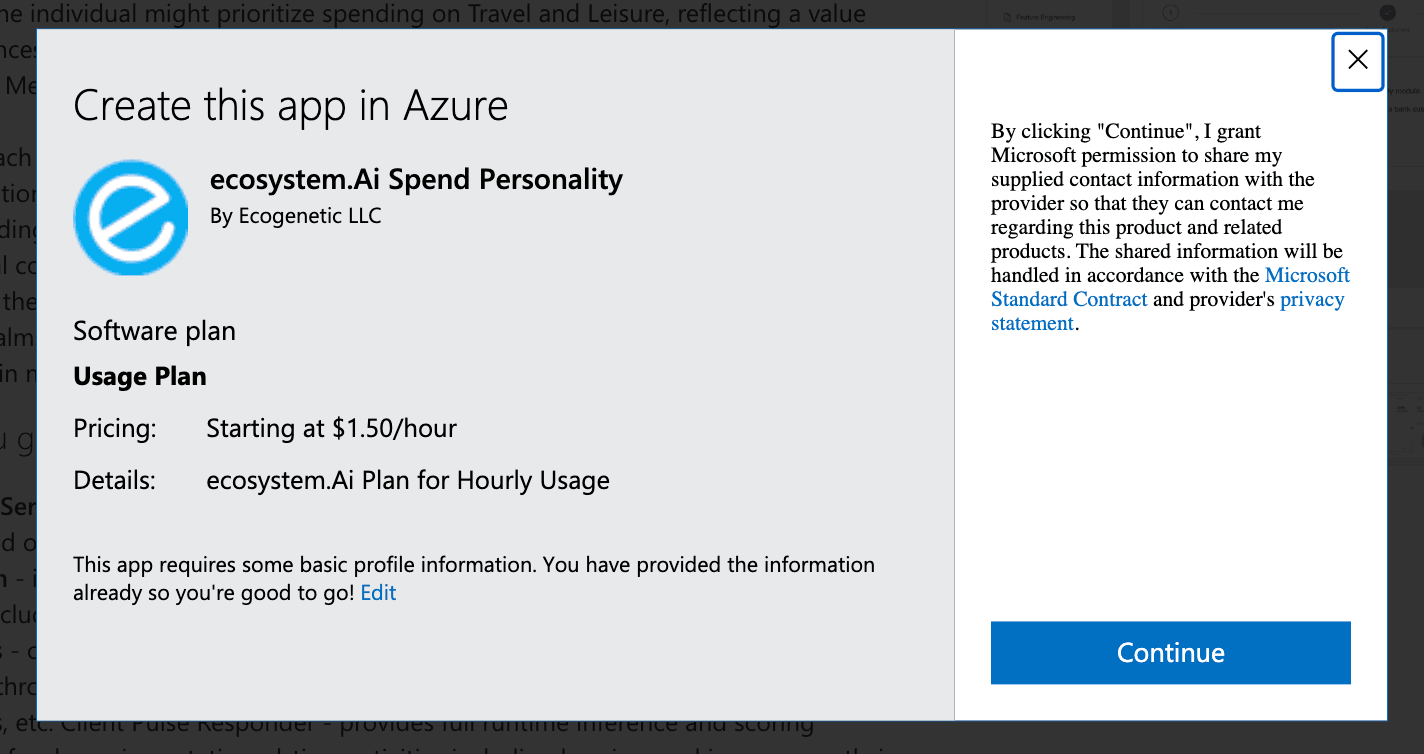Click the Details: field label
The height and width of the screenshot is (754, 1424).
click(115, 481)
